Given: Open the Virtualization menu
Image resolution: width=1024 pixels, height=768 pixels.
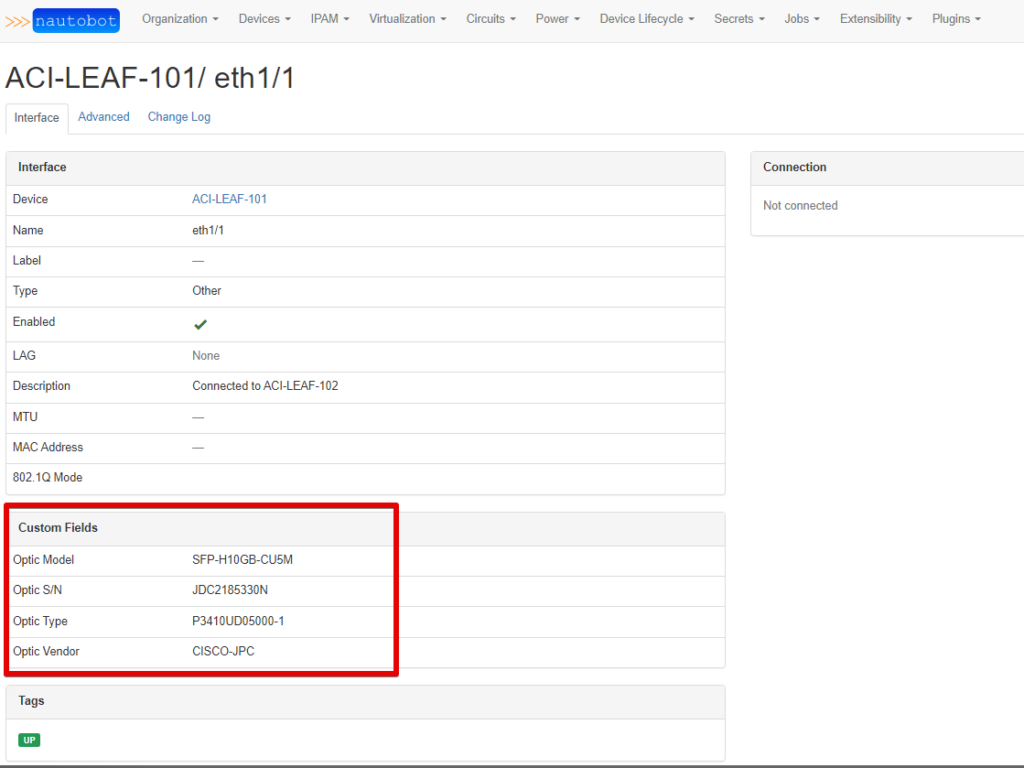Looking at the screenshot, I should click(408, 19).
